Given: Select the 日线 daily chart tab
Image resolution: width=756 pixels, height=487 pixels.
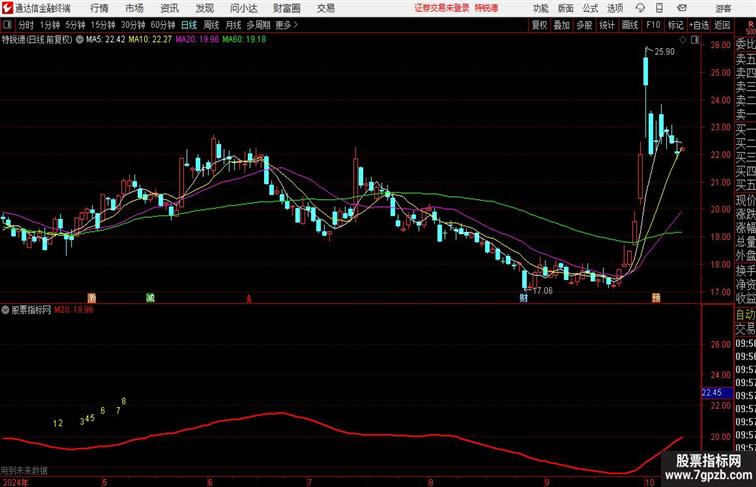Looking at the screenshot, I should tap(189, 25).
